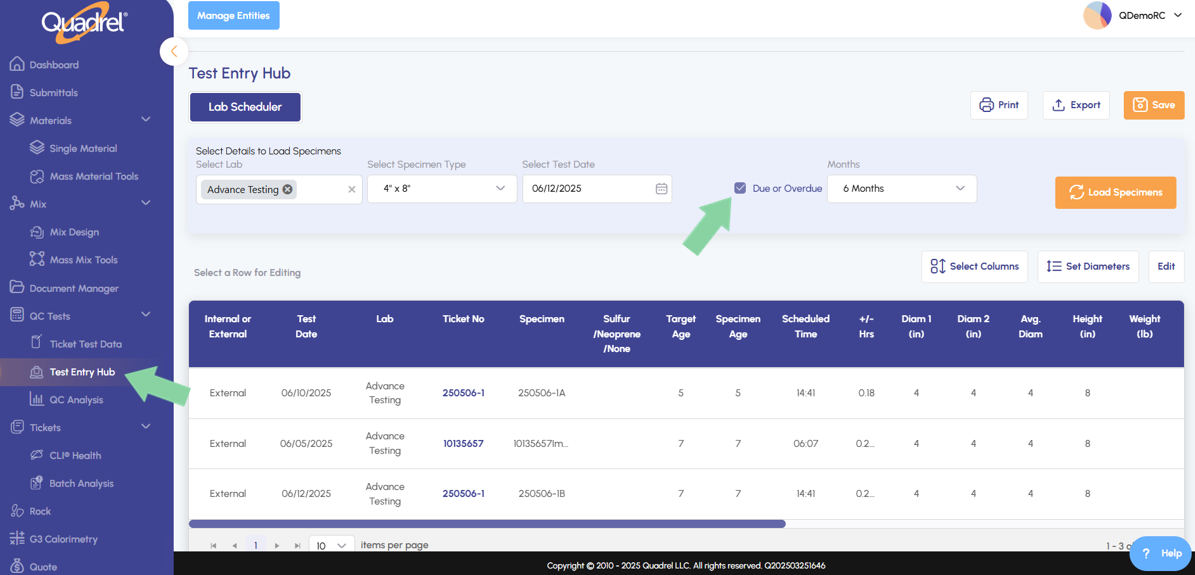Collapse sidebar with the orange arrow
Image resolution: width=1195 pixels, height=575 pixels.
tap(174, 51)
